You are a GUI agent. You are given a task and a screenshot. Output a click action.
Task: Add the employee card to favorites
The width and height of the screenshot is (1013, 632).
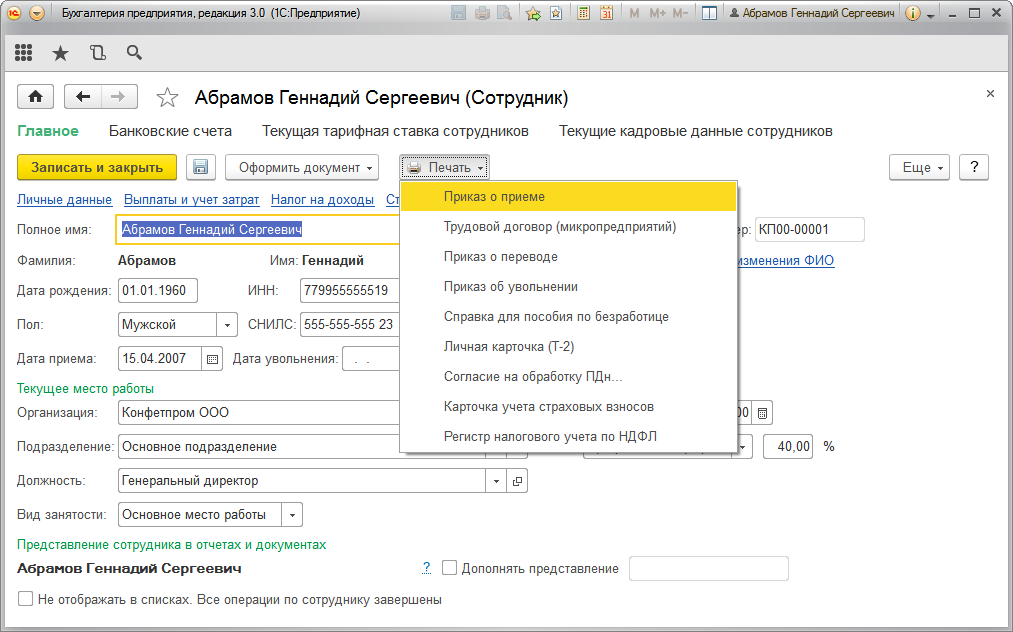point(167,98)
